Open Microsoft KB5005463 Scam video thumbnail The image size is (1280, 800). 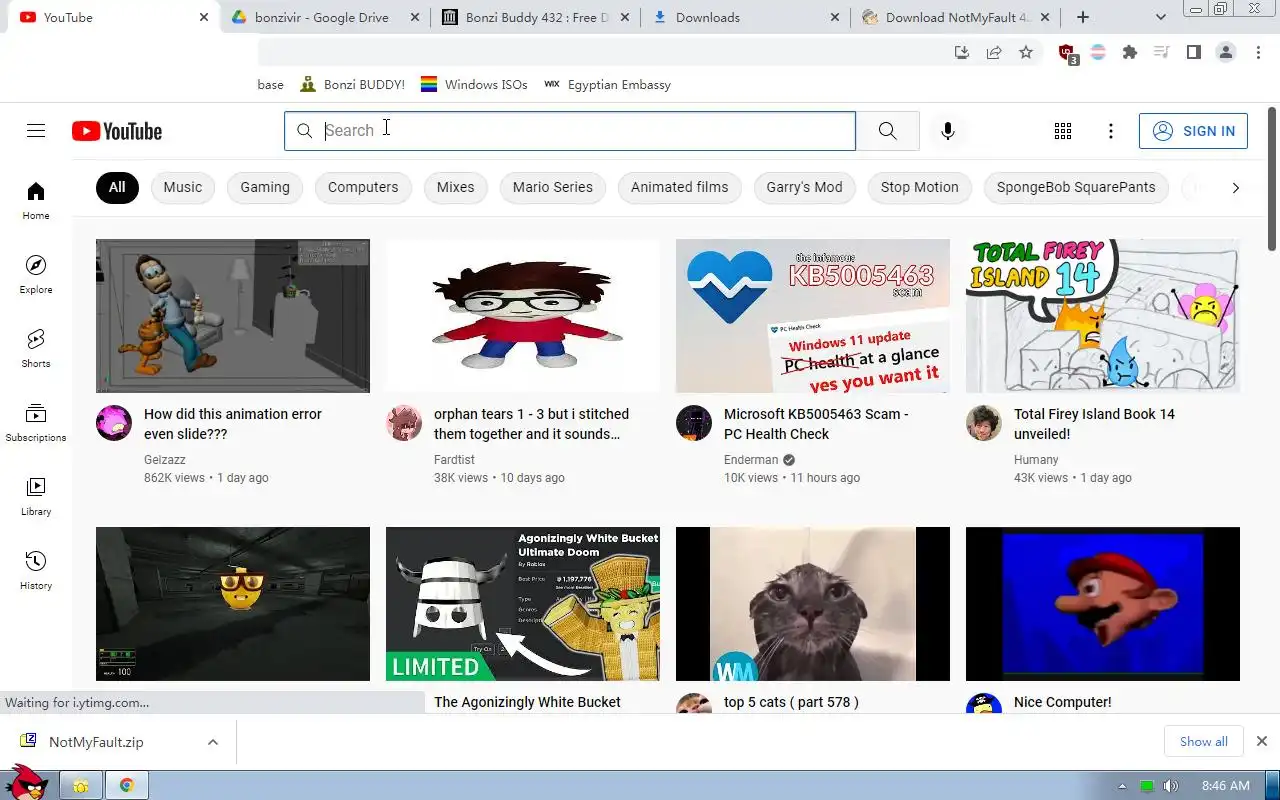pyautogui.click(x=813, y=316)
